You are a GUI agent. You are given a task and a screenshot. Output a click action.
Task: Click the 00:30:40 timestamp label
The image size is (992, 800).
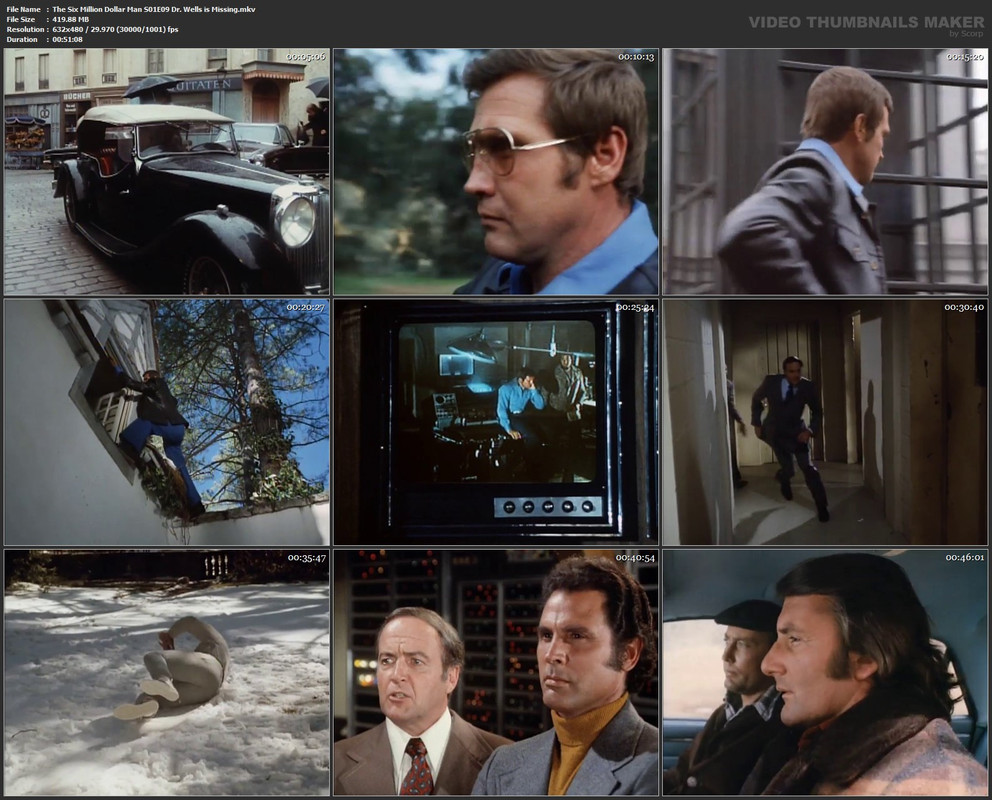point(964,307)
